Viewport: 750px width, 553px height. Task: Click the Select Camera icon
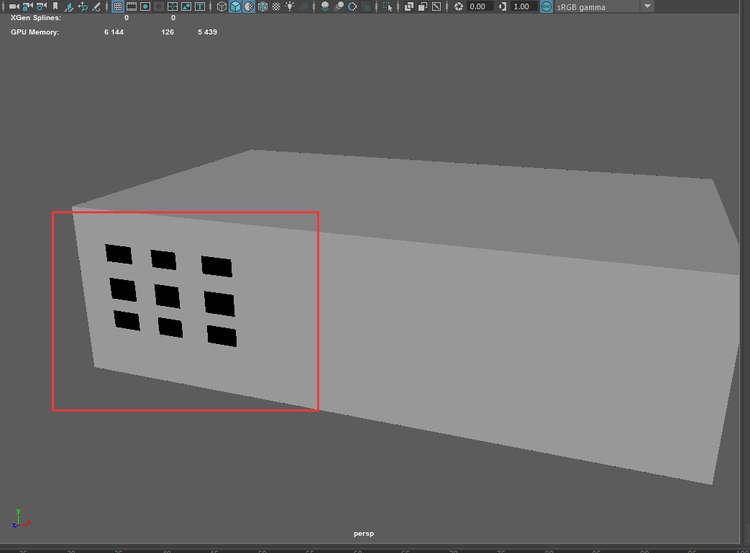(14, 6)
